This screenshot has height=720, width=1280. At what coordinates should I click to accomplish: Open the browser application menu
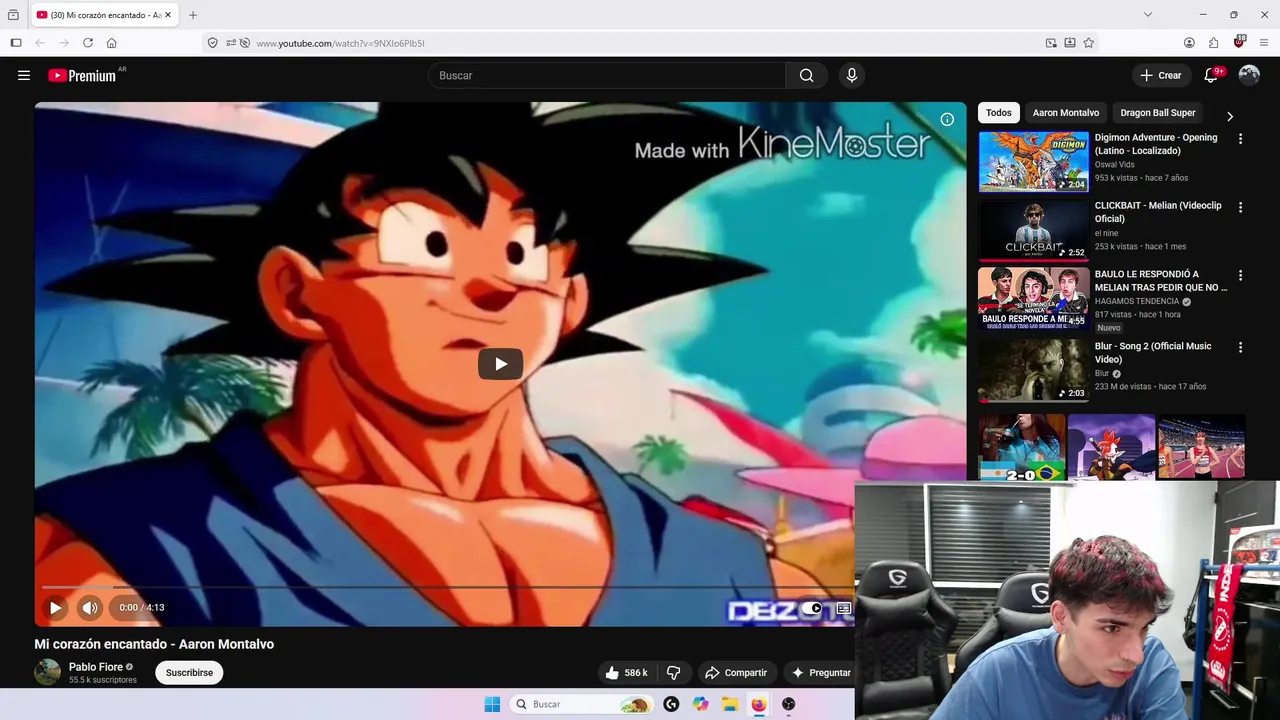[1264, 43]
